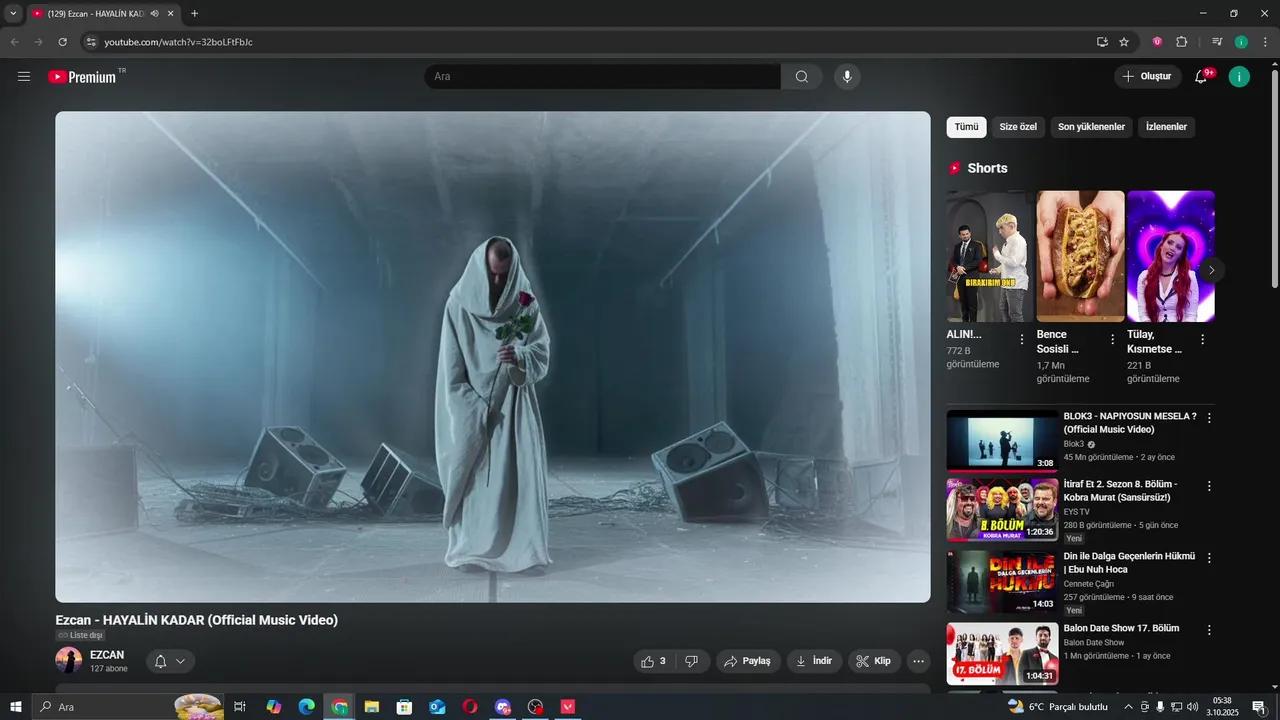
Task: Click the browser address bar URL
Action: click(x=178, y=42)
